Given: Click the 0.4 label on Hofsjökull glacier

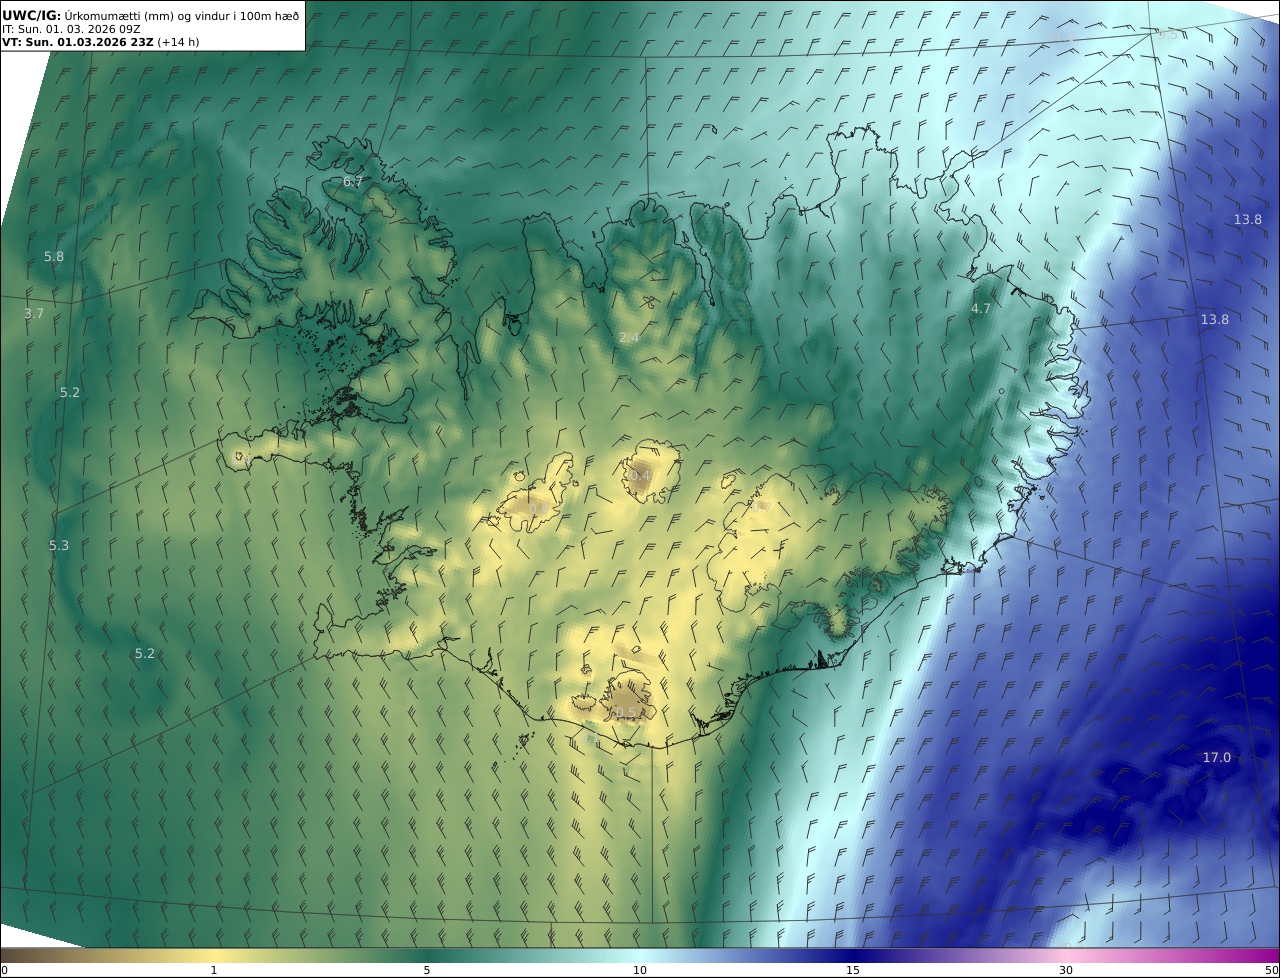Looking at the screenshot, I should 640,476.
